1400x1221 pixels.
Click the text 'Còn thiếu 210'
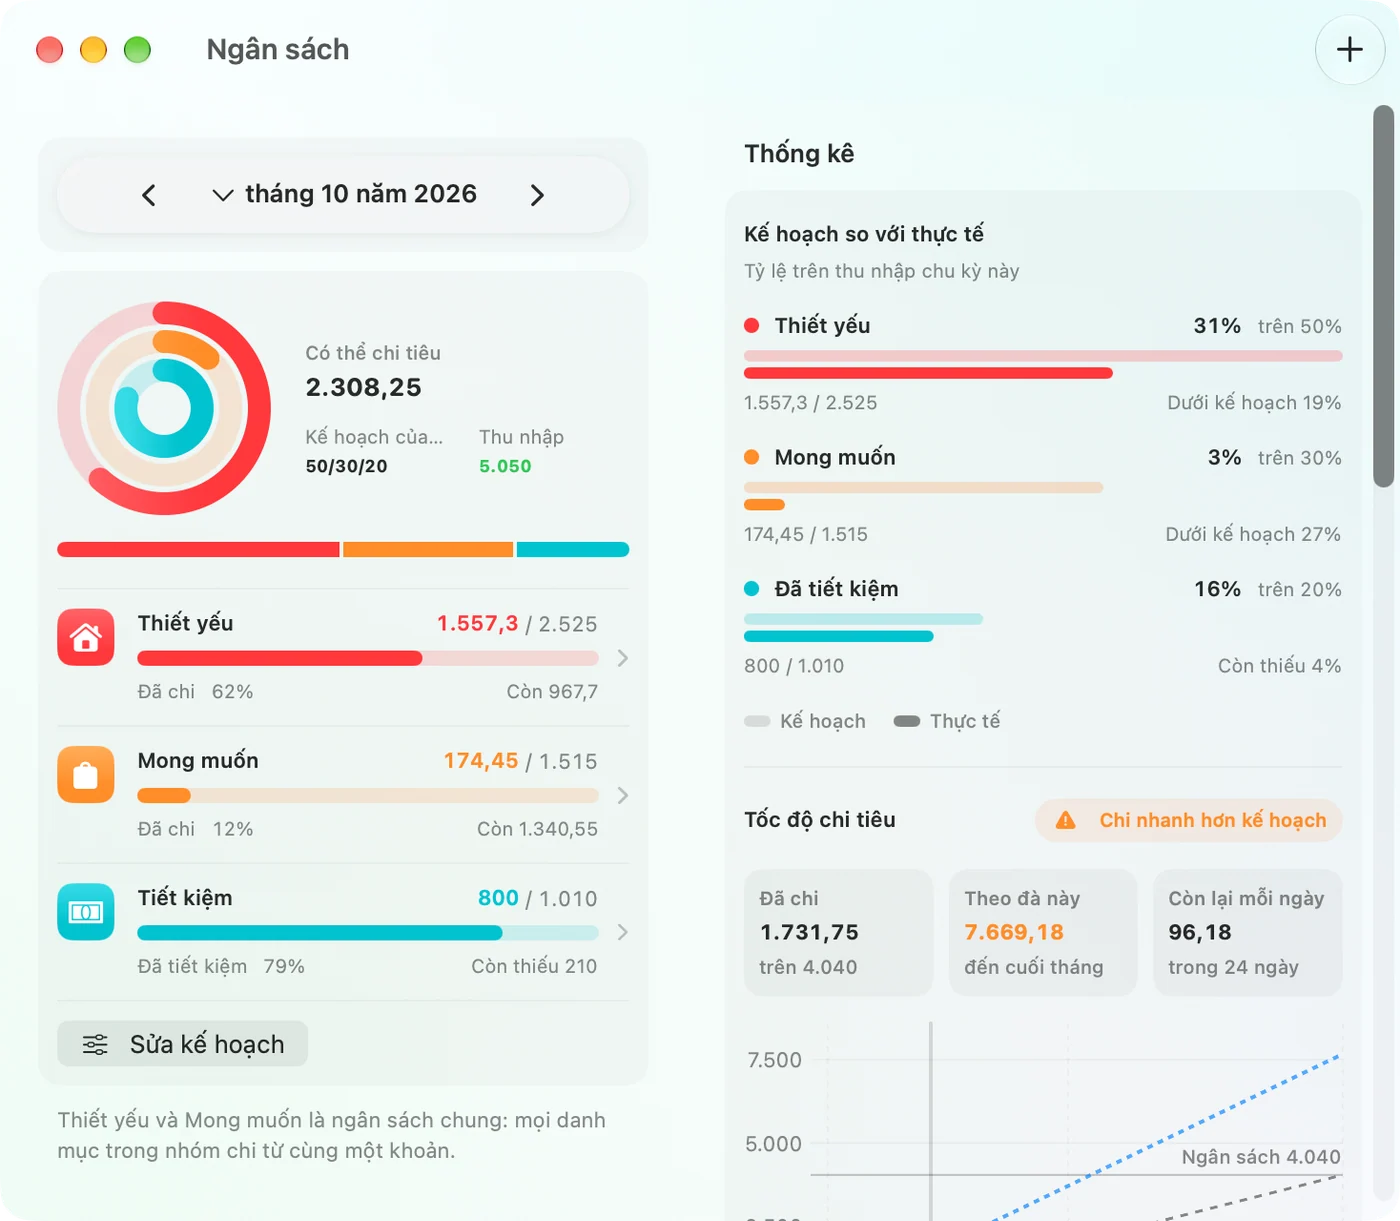pyautogui.click(x=534, y=966)
